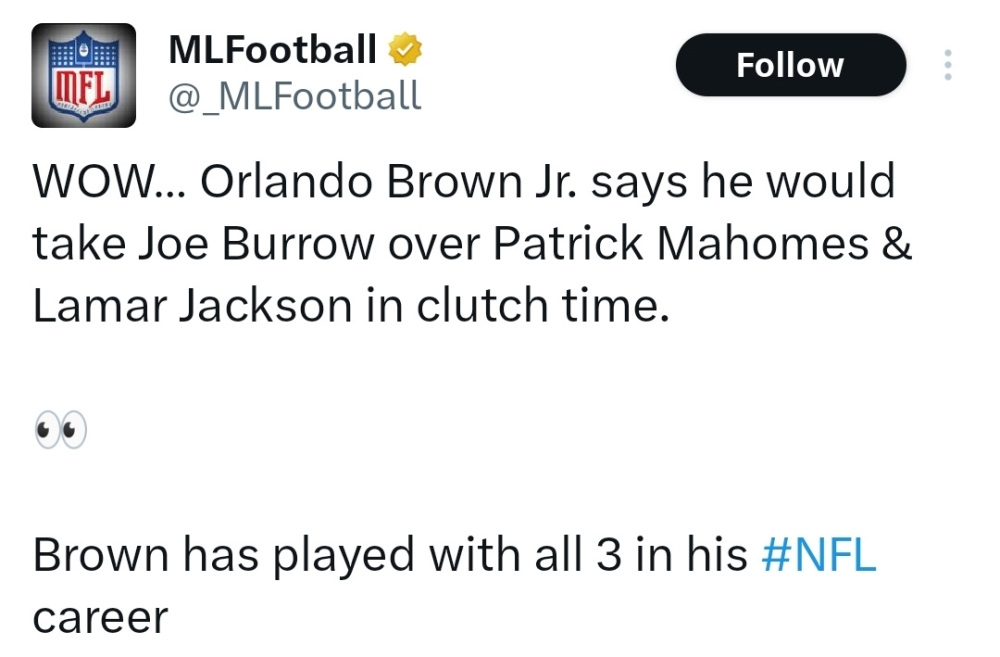Screen dimensions: 1000x657
Task: Follow the MLFootball account
Action: pos(790,65)
